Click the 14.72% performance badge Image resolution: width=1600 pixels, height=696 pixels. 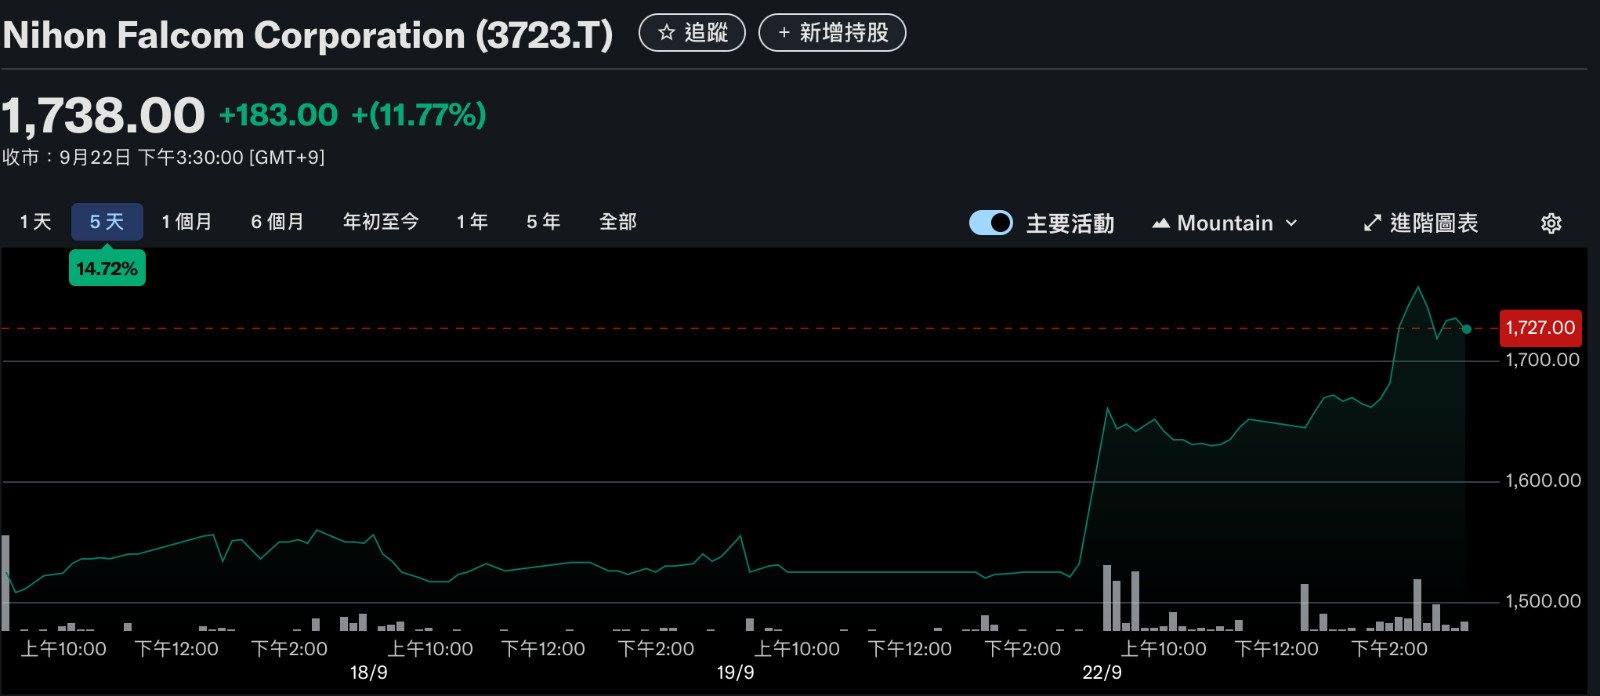pyautogui.click(x=107, y=268)
